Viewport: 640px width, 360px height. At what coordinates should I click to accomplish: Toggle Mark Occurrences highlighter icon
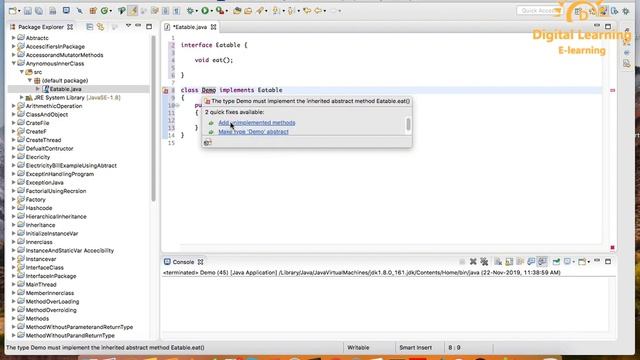133,11
